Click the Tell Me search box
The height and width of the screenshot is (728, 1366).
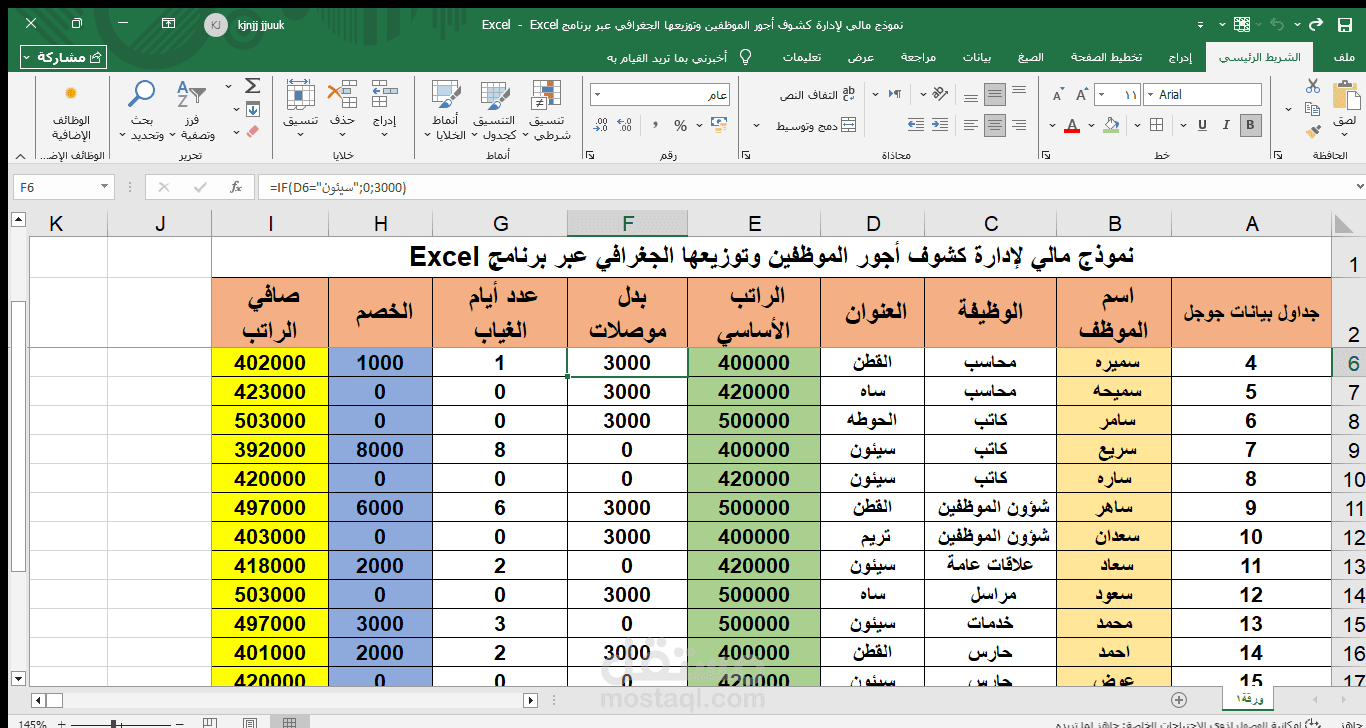pyautogui.click(x=677, y=57)
